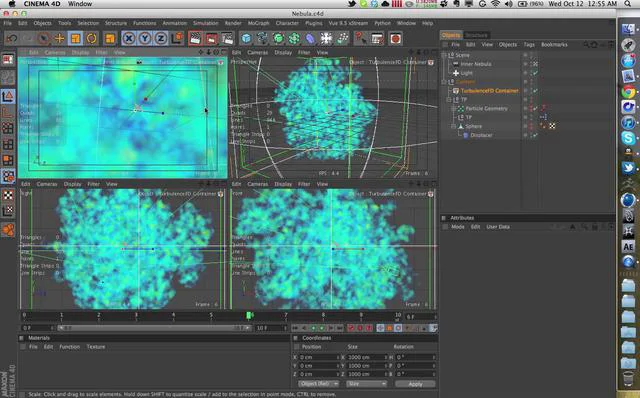Open the Simulation menu
This screenshot has width=640, height=398.
pyautogui.click(x=205, y=23)
